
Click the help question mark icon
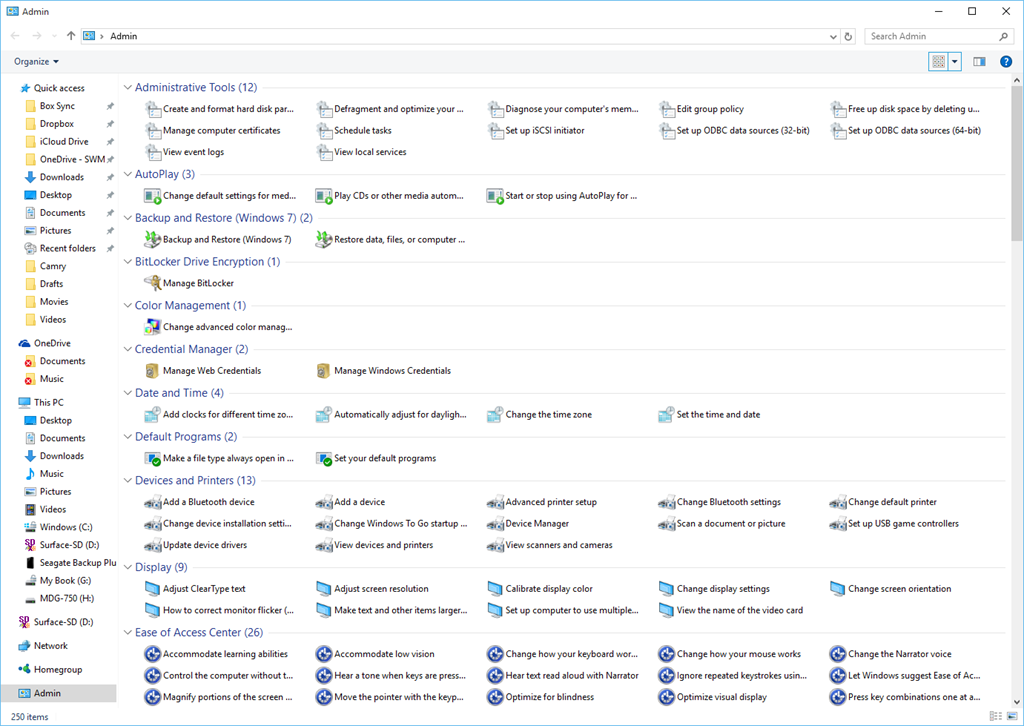[1006, 62]
